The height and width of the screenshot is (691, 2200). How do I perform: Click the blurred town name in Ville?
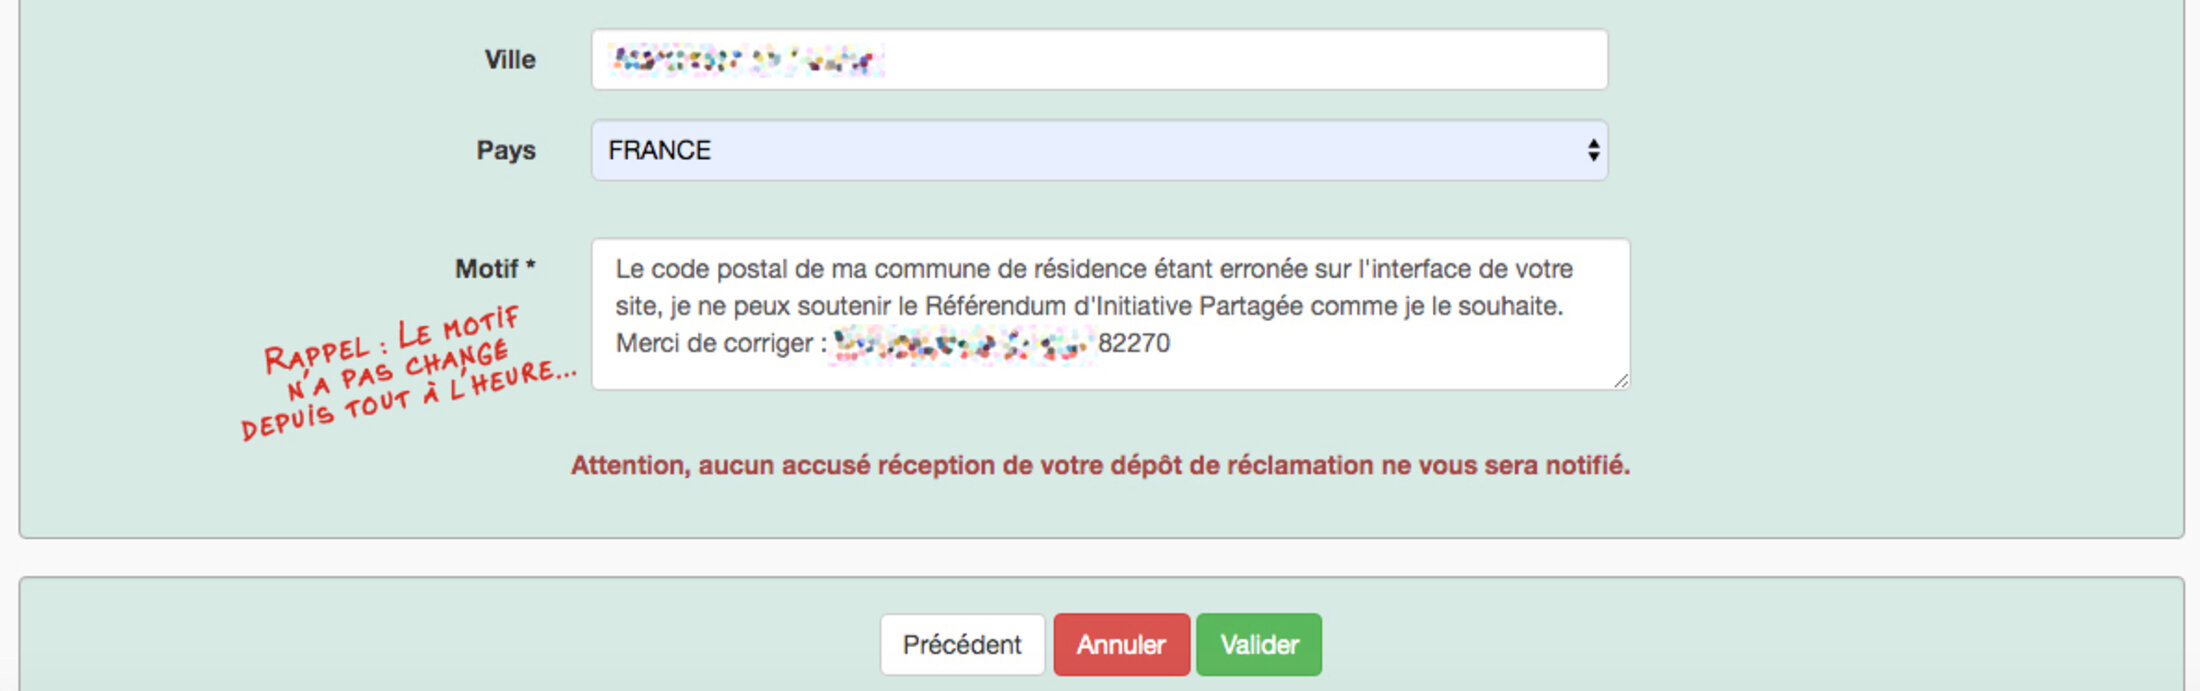coord(745,60)
